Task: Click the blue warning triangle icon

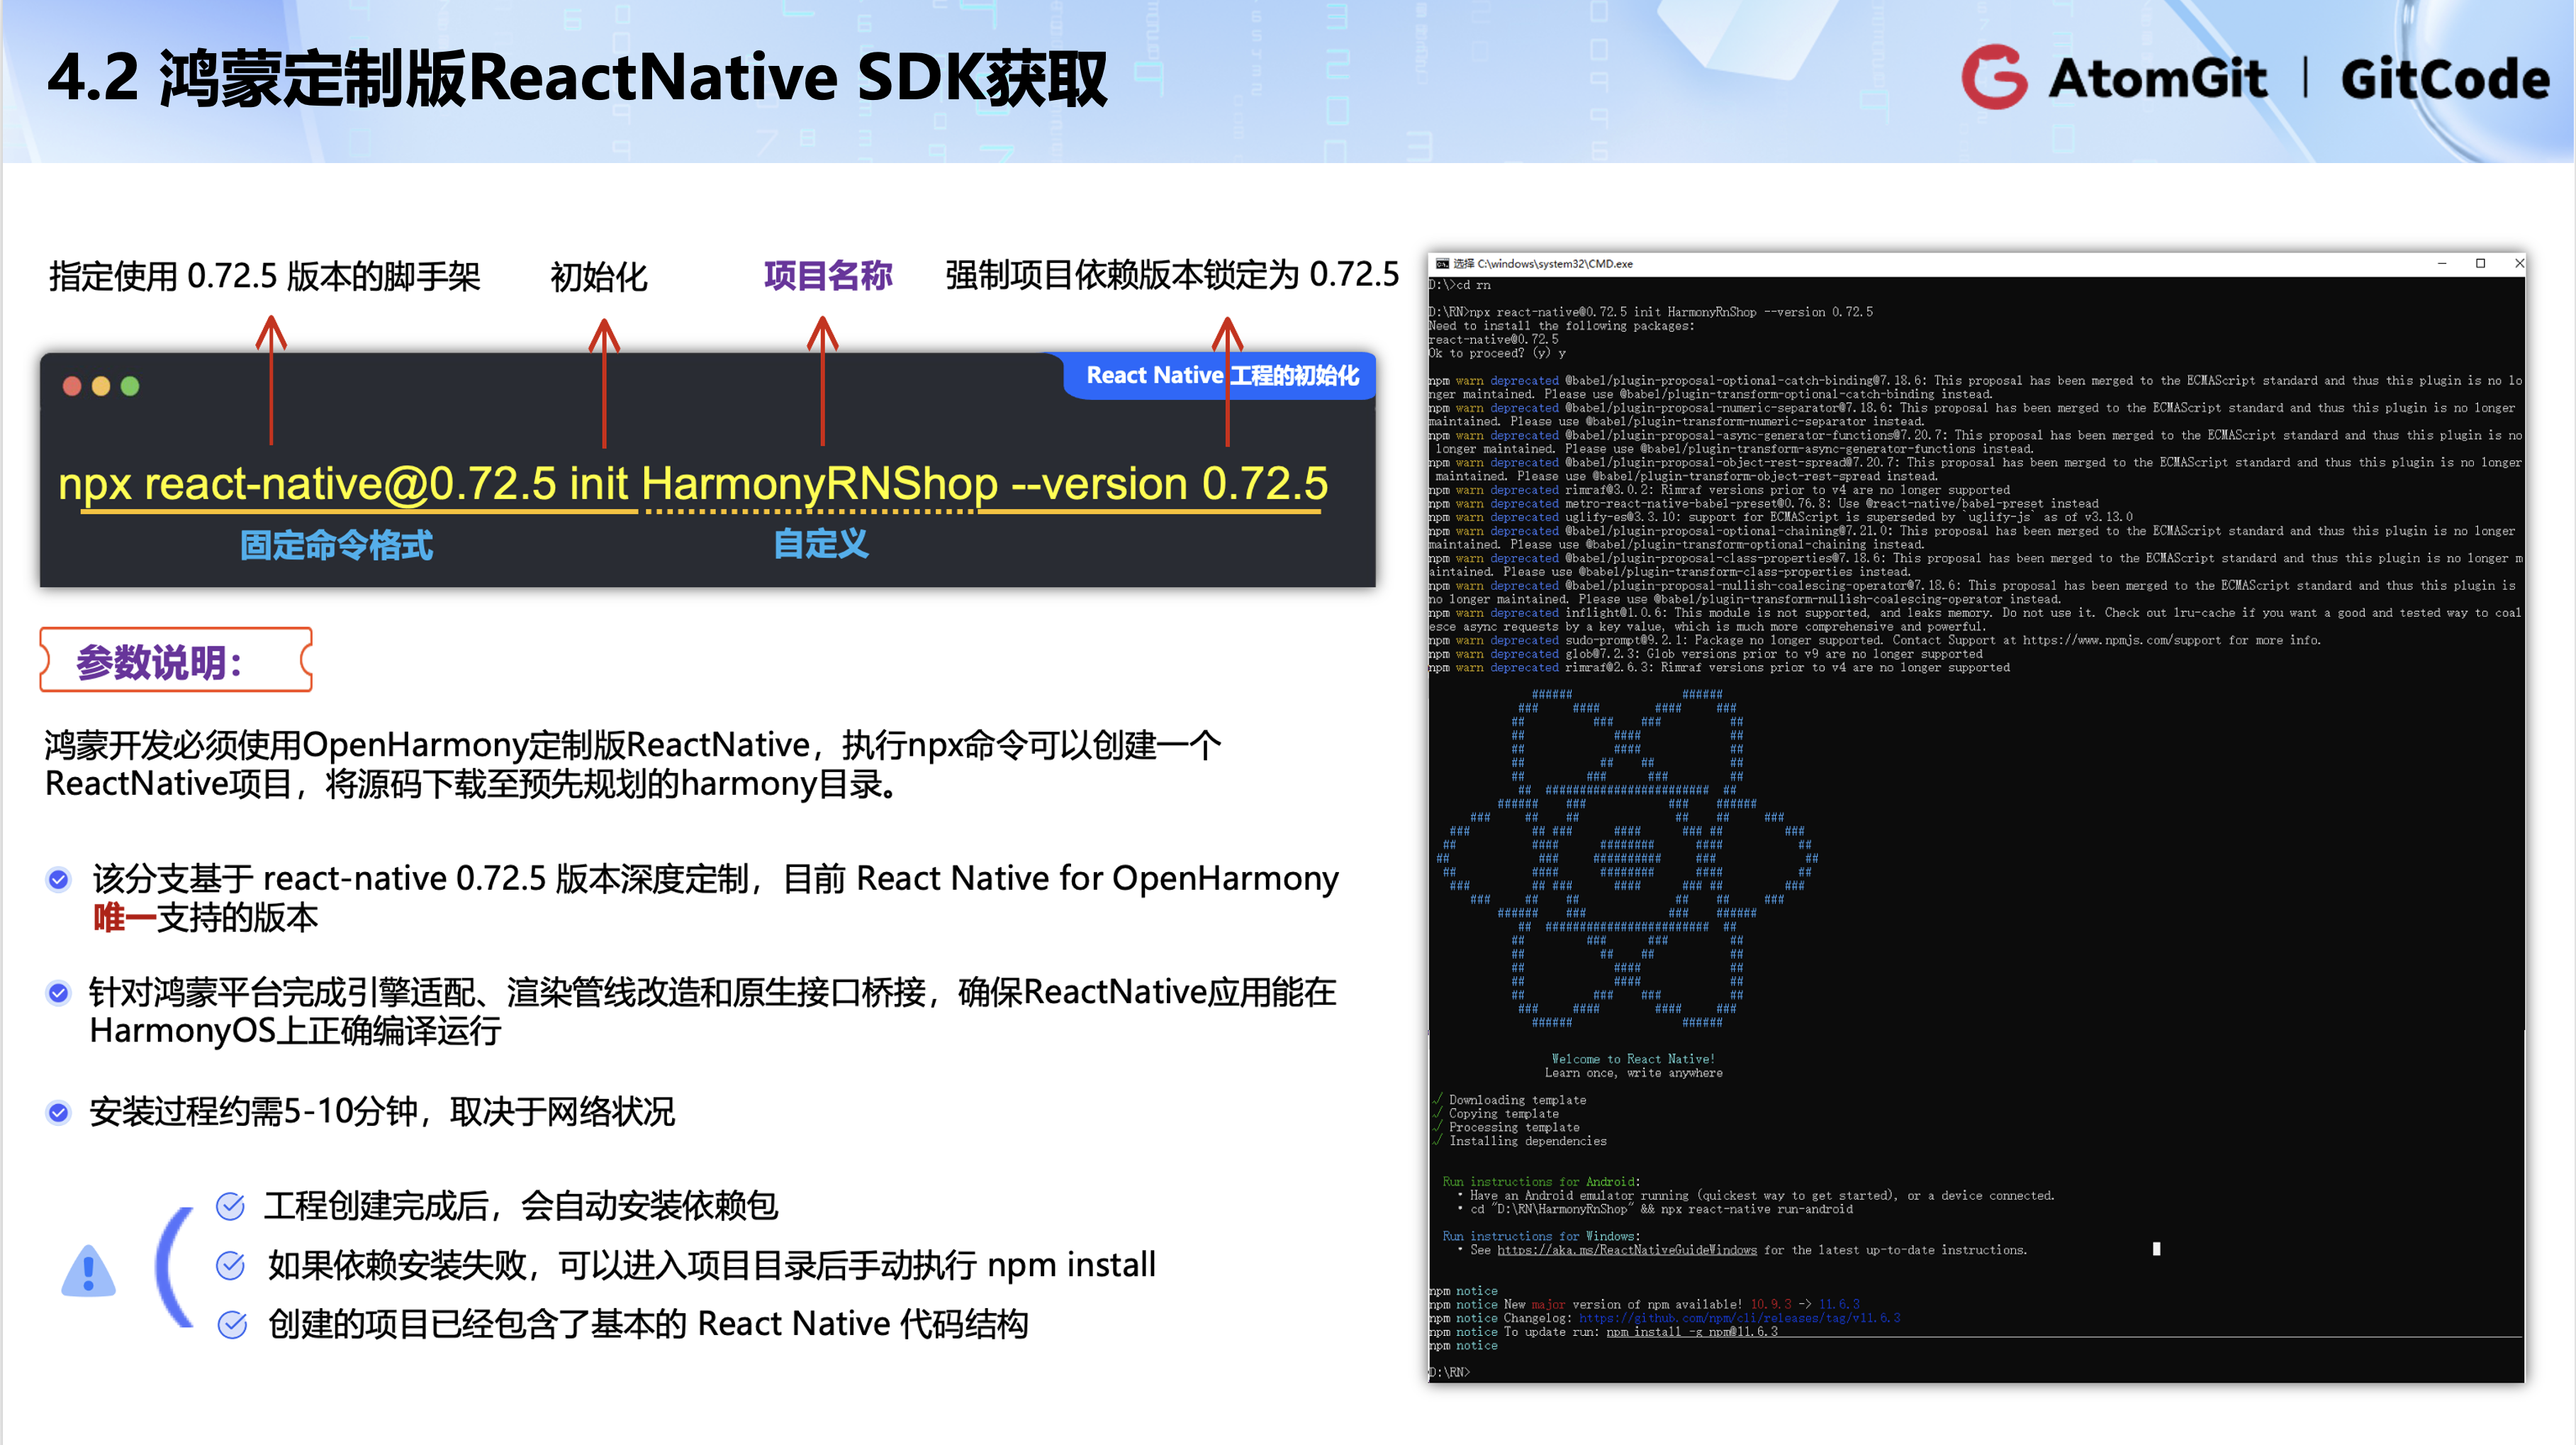Action: pos(88,1271)
